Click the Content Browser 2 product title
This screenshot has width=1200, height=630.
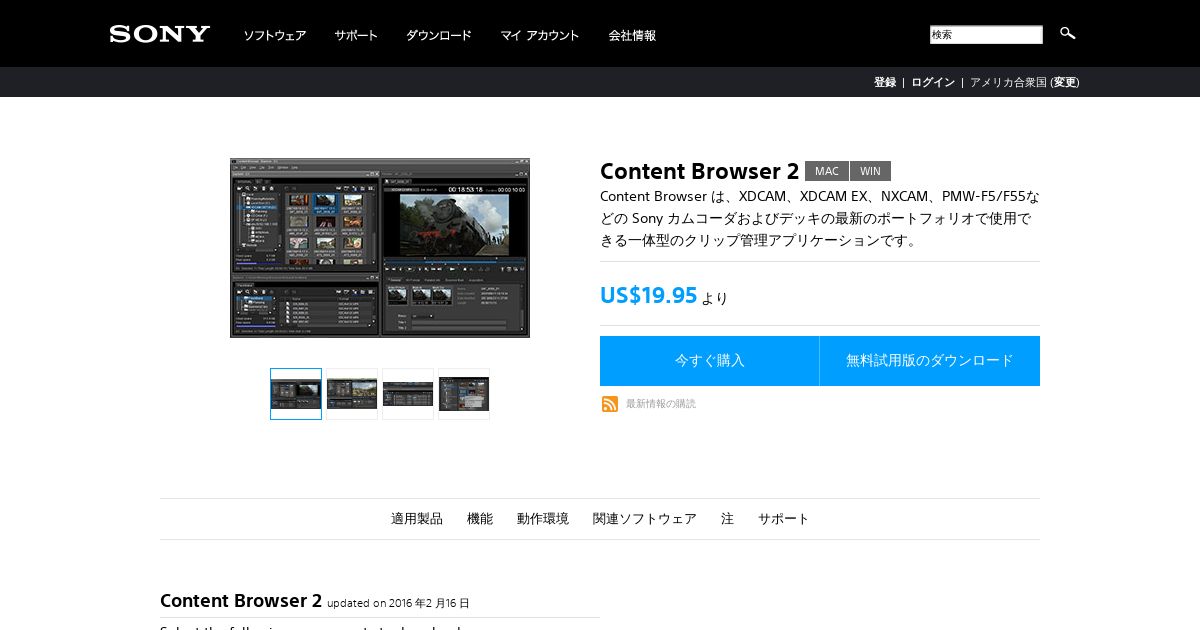(x=699, y=171)
